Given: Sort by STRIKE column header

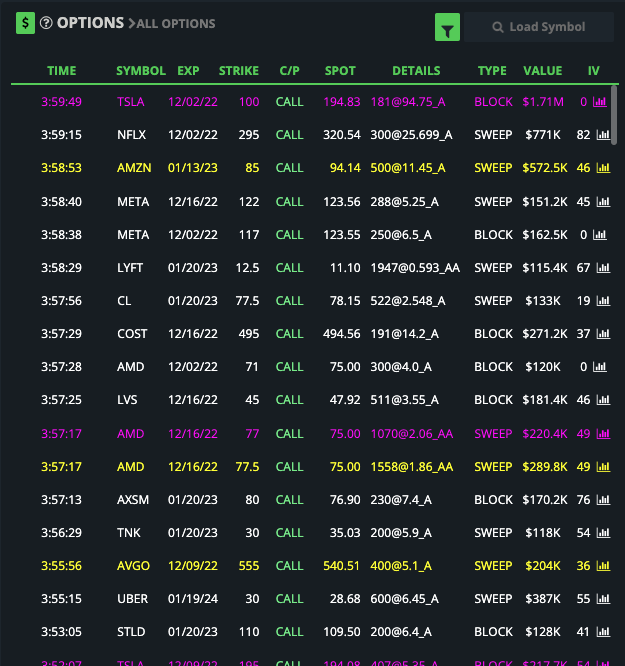Looking at the screenshot, I should click(239, 71).
